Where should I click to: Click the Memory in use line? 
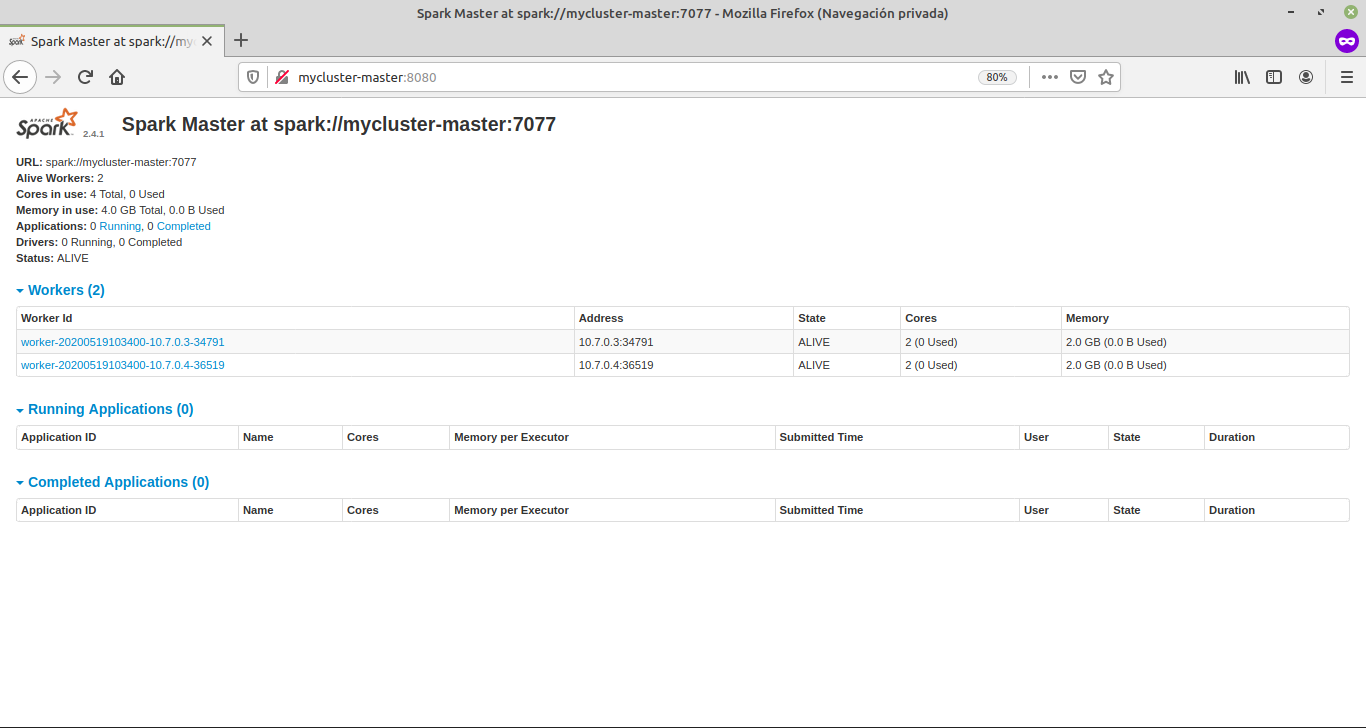[x=120, y=210]
